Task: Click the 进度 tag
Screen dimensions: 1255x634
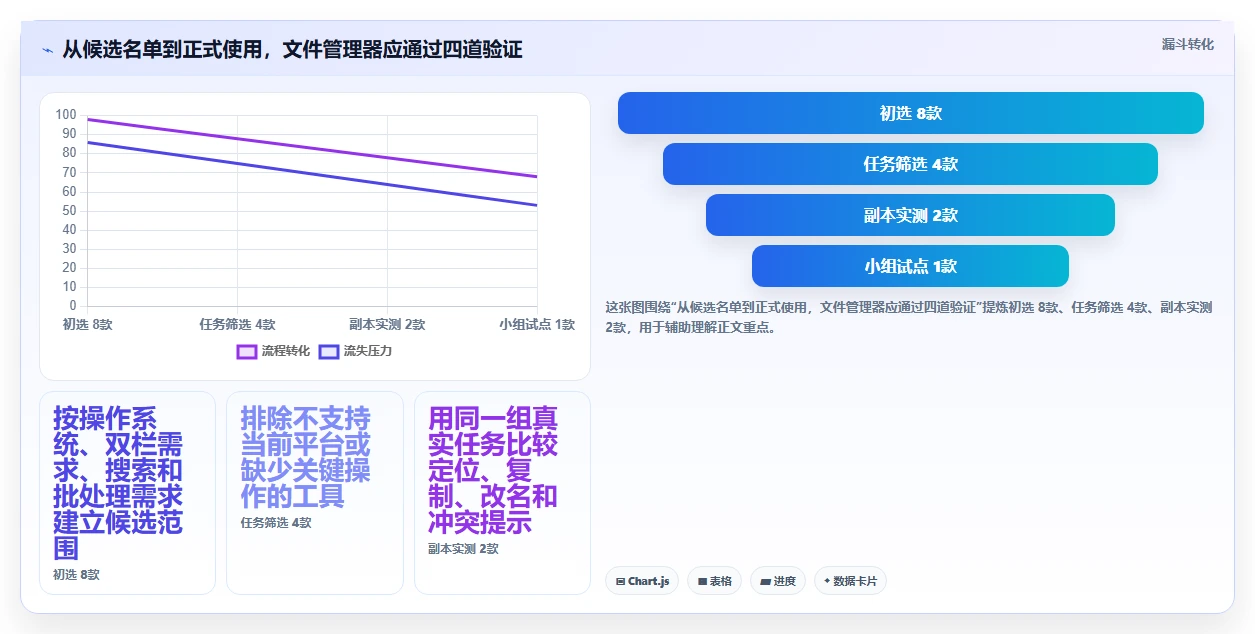Action: pyautogui.click(x=778, y=581)
